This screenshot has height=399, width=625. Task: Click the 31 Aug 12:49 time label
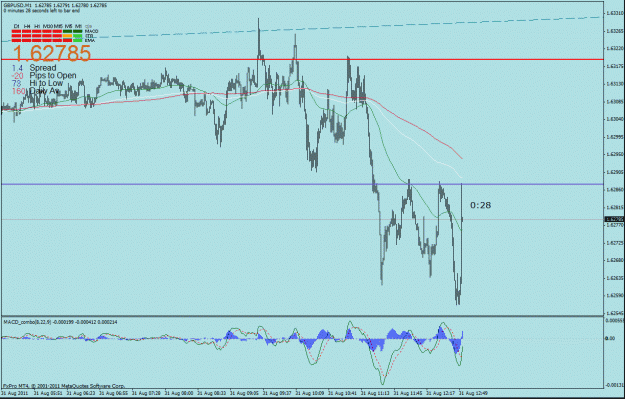click(473, 393)
